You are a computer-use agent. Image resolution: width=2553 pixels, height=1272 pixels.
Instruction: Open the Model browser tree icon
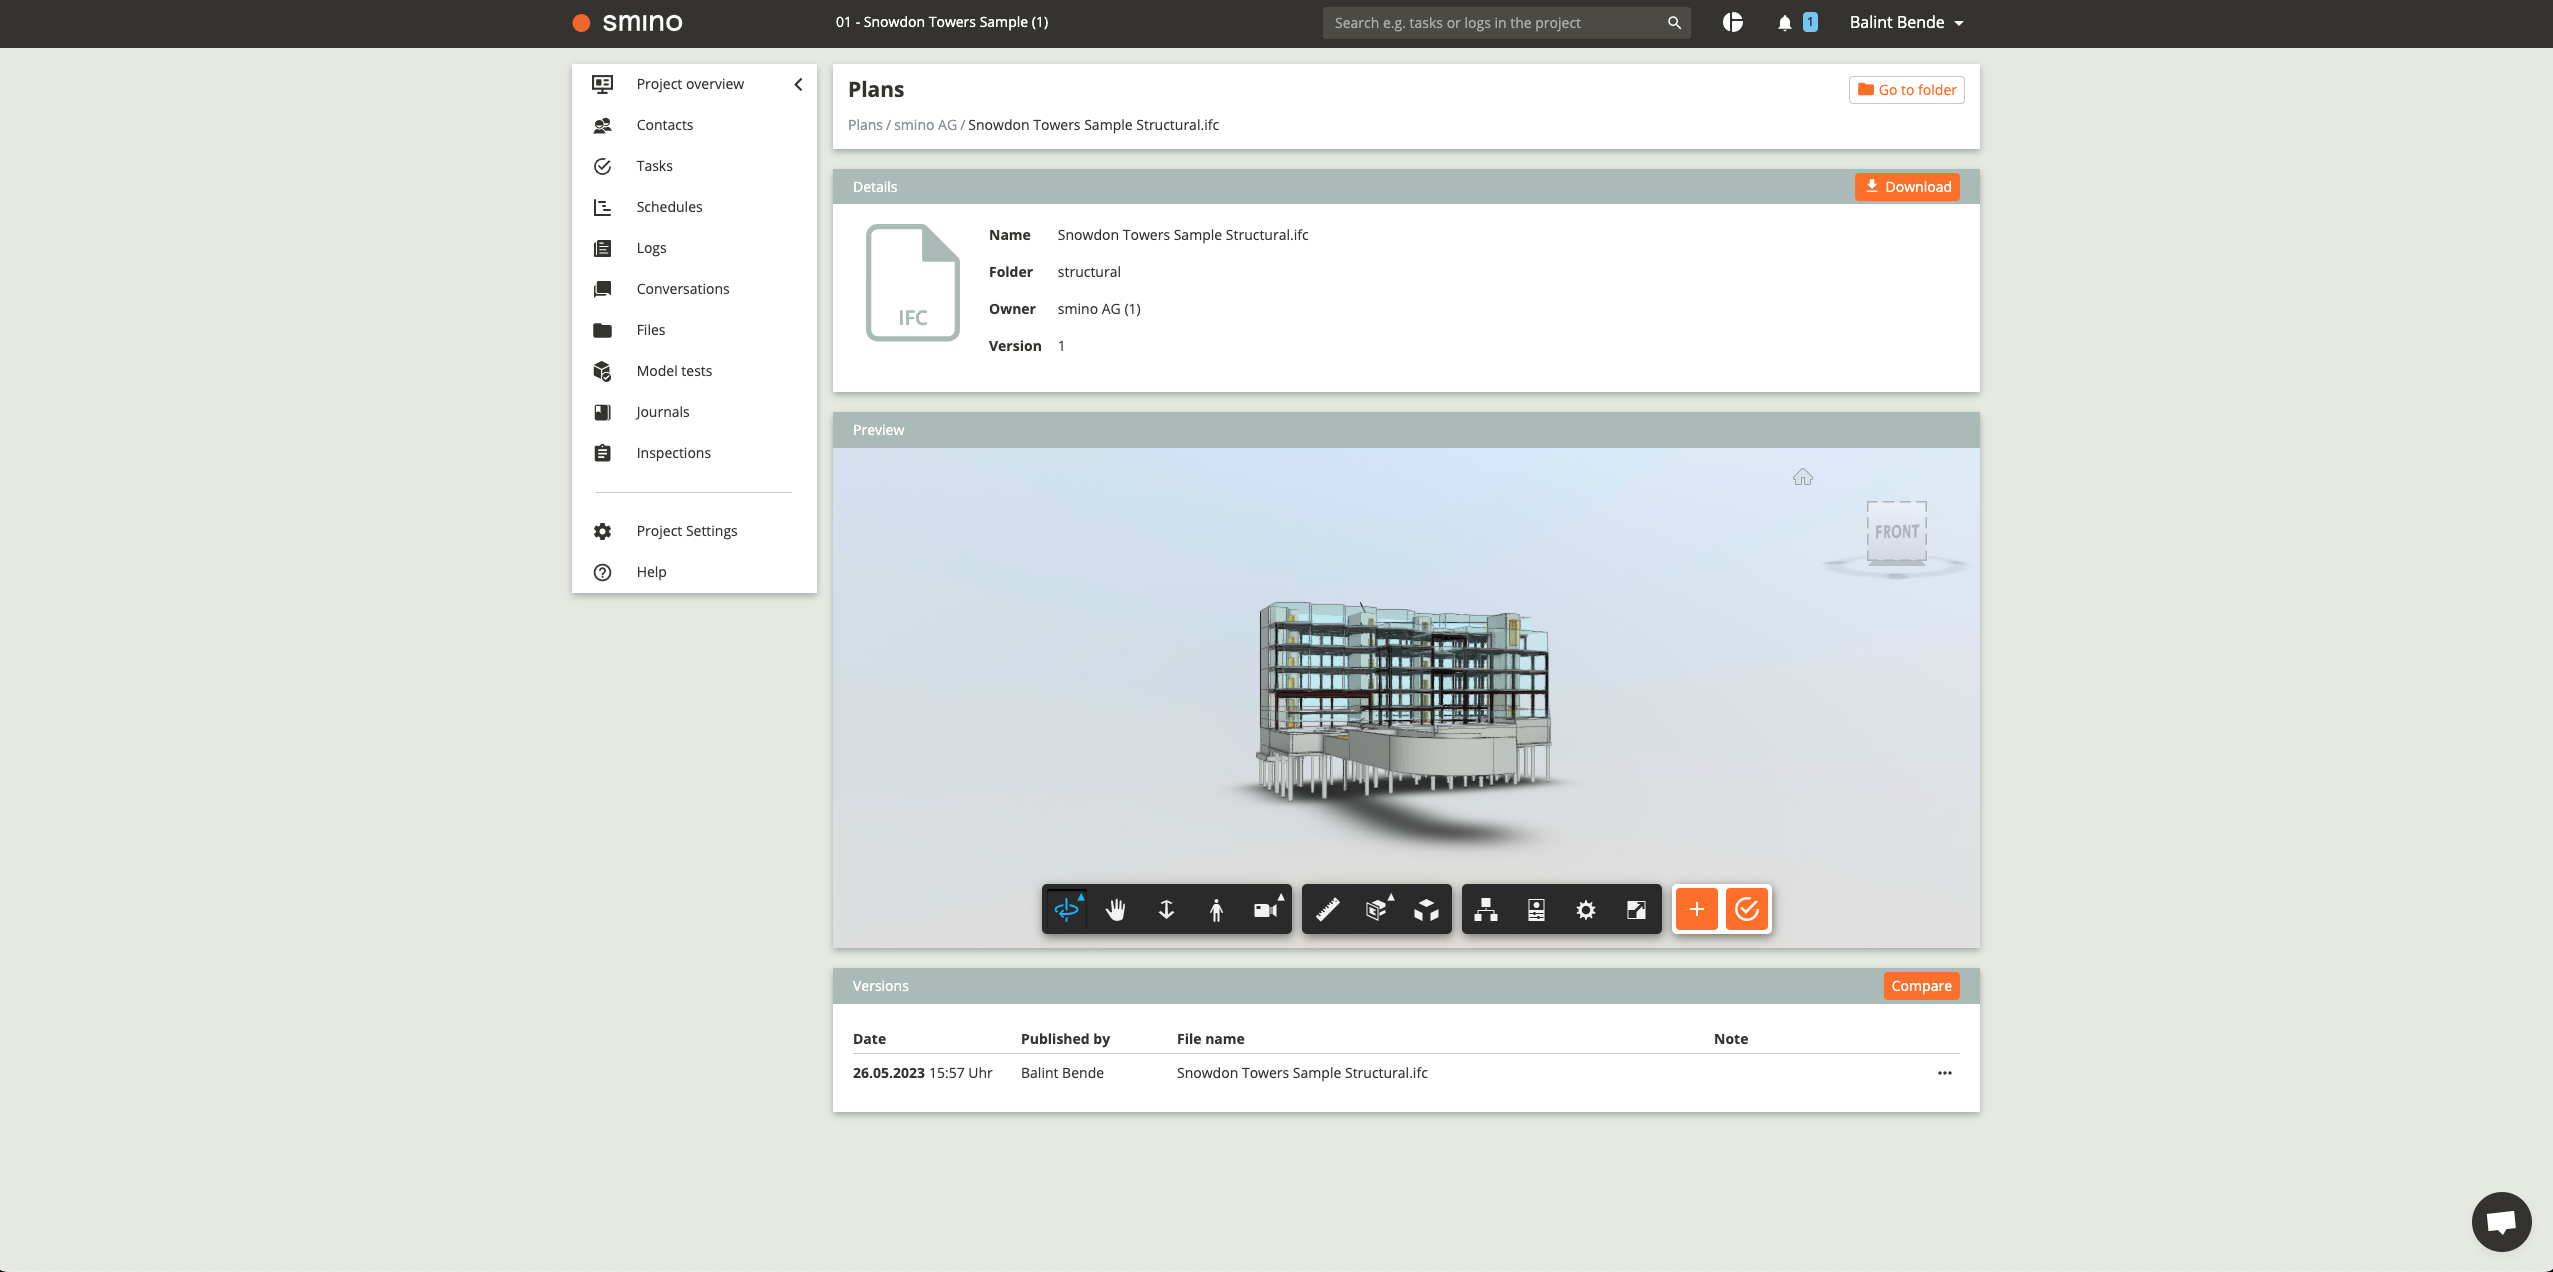click(1486, 909)
